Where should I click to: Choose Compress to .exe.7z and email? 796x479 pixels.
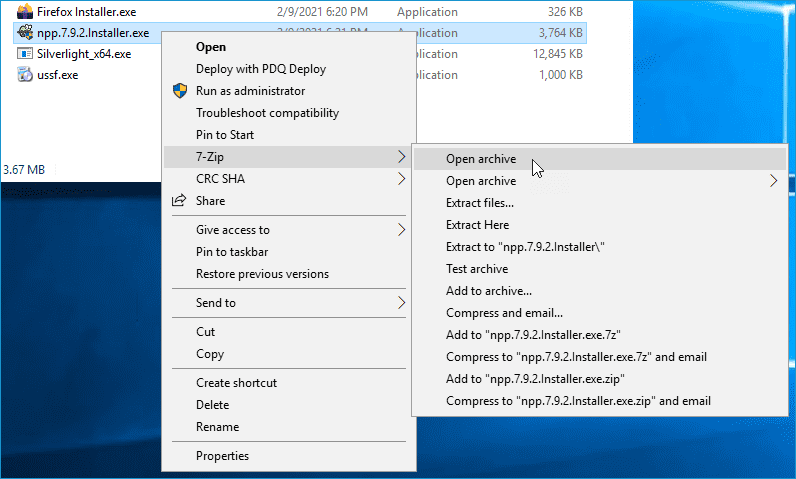pos(576,357)
